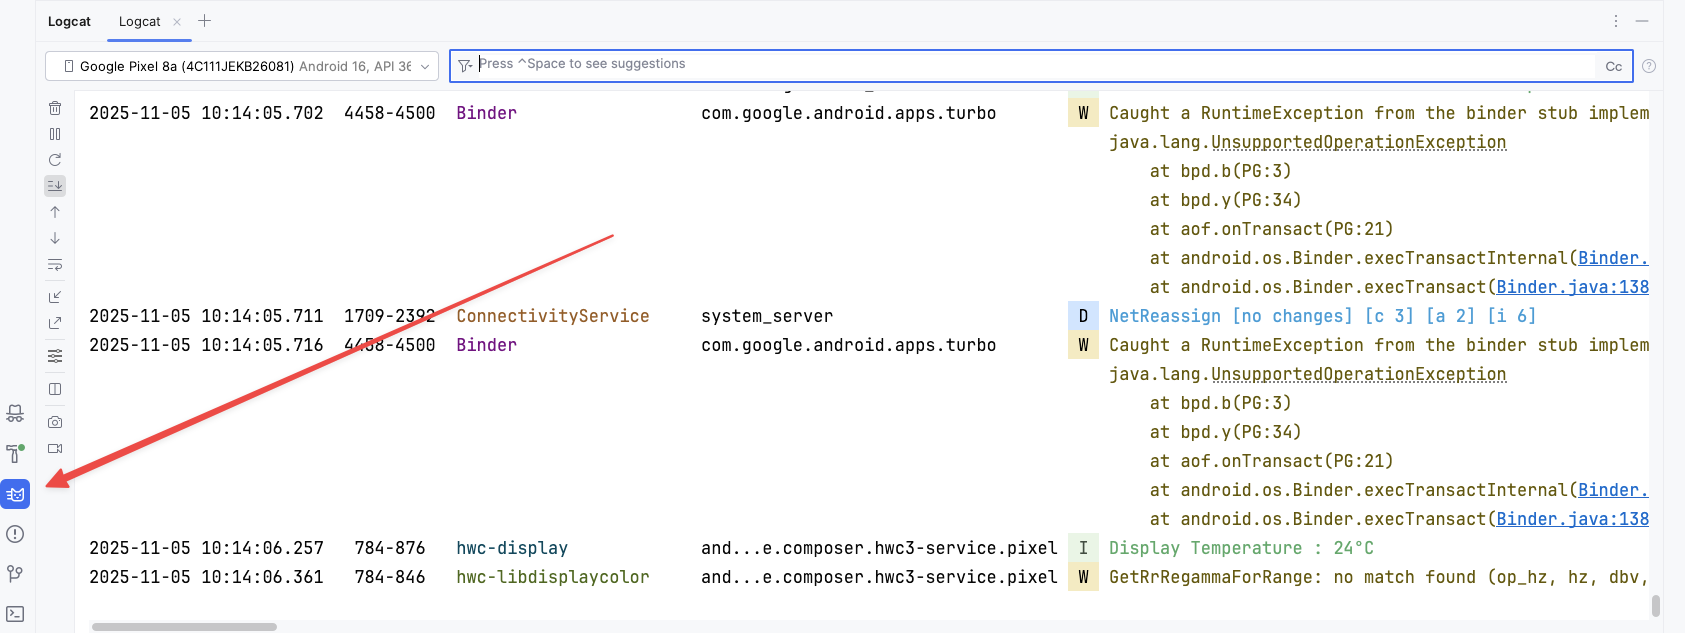Image resolution: width=1685 pixels, height=633 pixels.
Task: Open the Terminal tool window
Action: pyautogui.click(x=15, y=614)
